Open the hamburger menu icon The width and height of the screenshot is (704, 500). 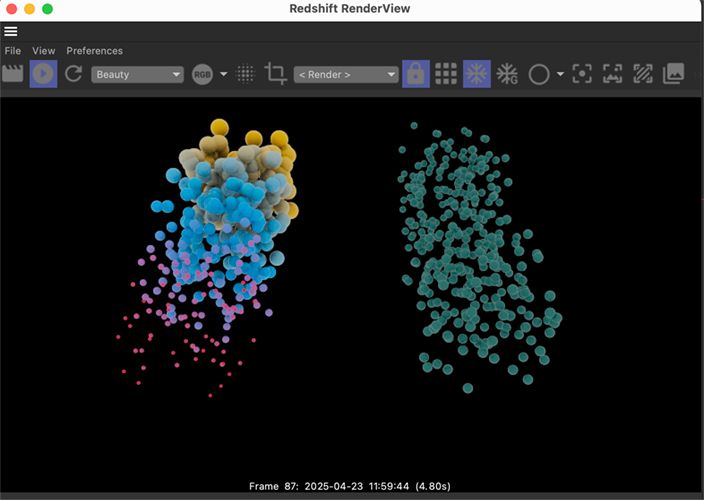(x=11, y=31)
